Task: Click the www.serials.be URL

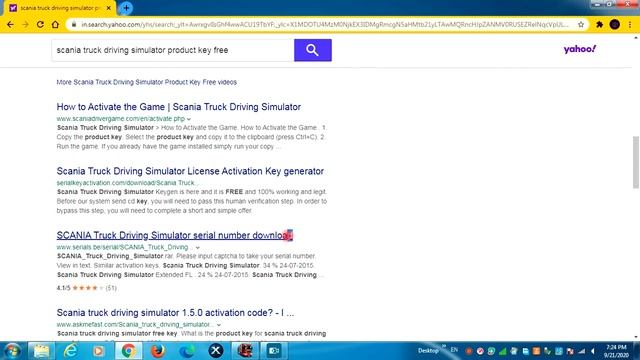Action: 124,247
